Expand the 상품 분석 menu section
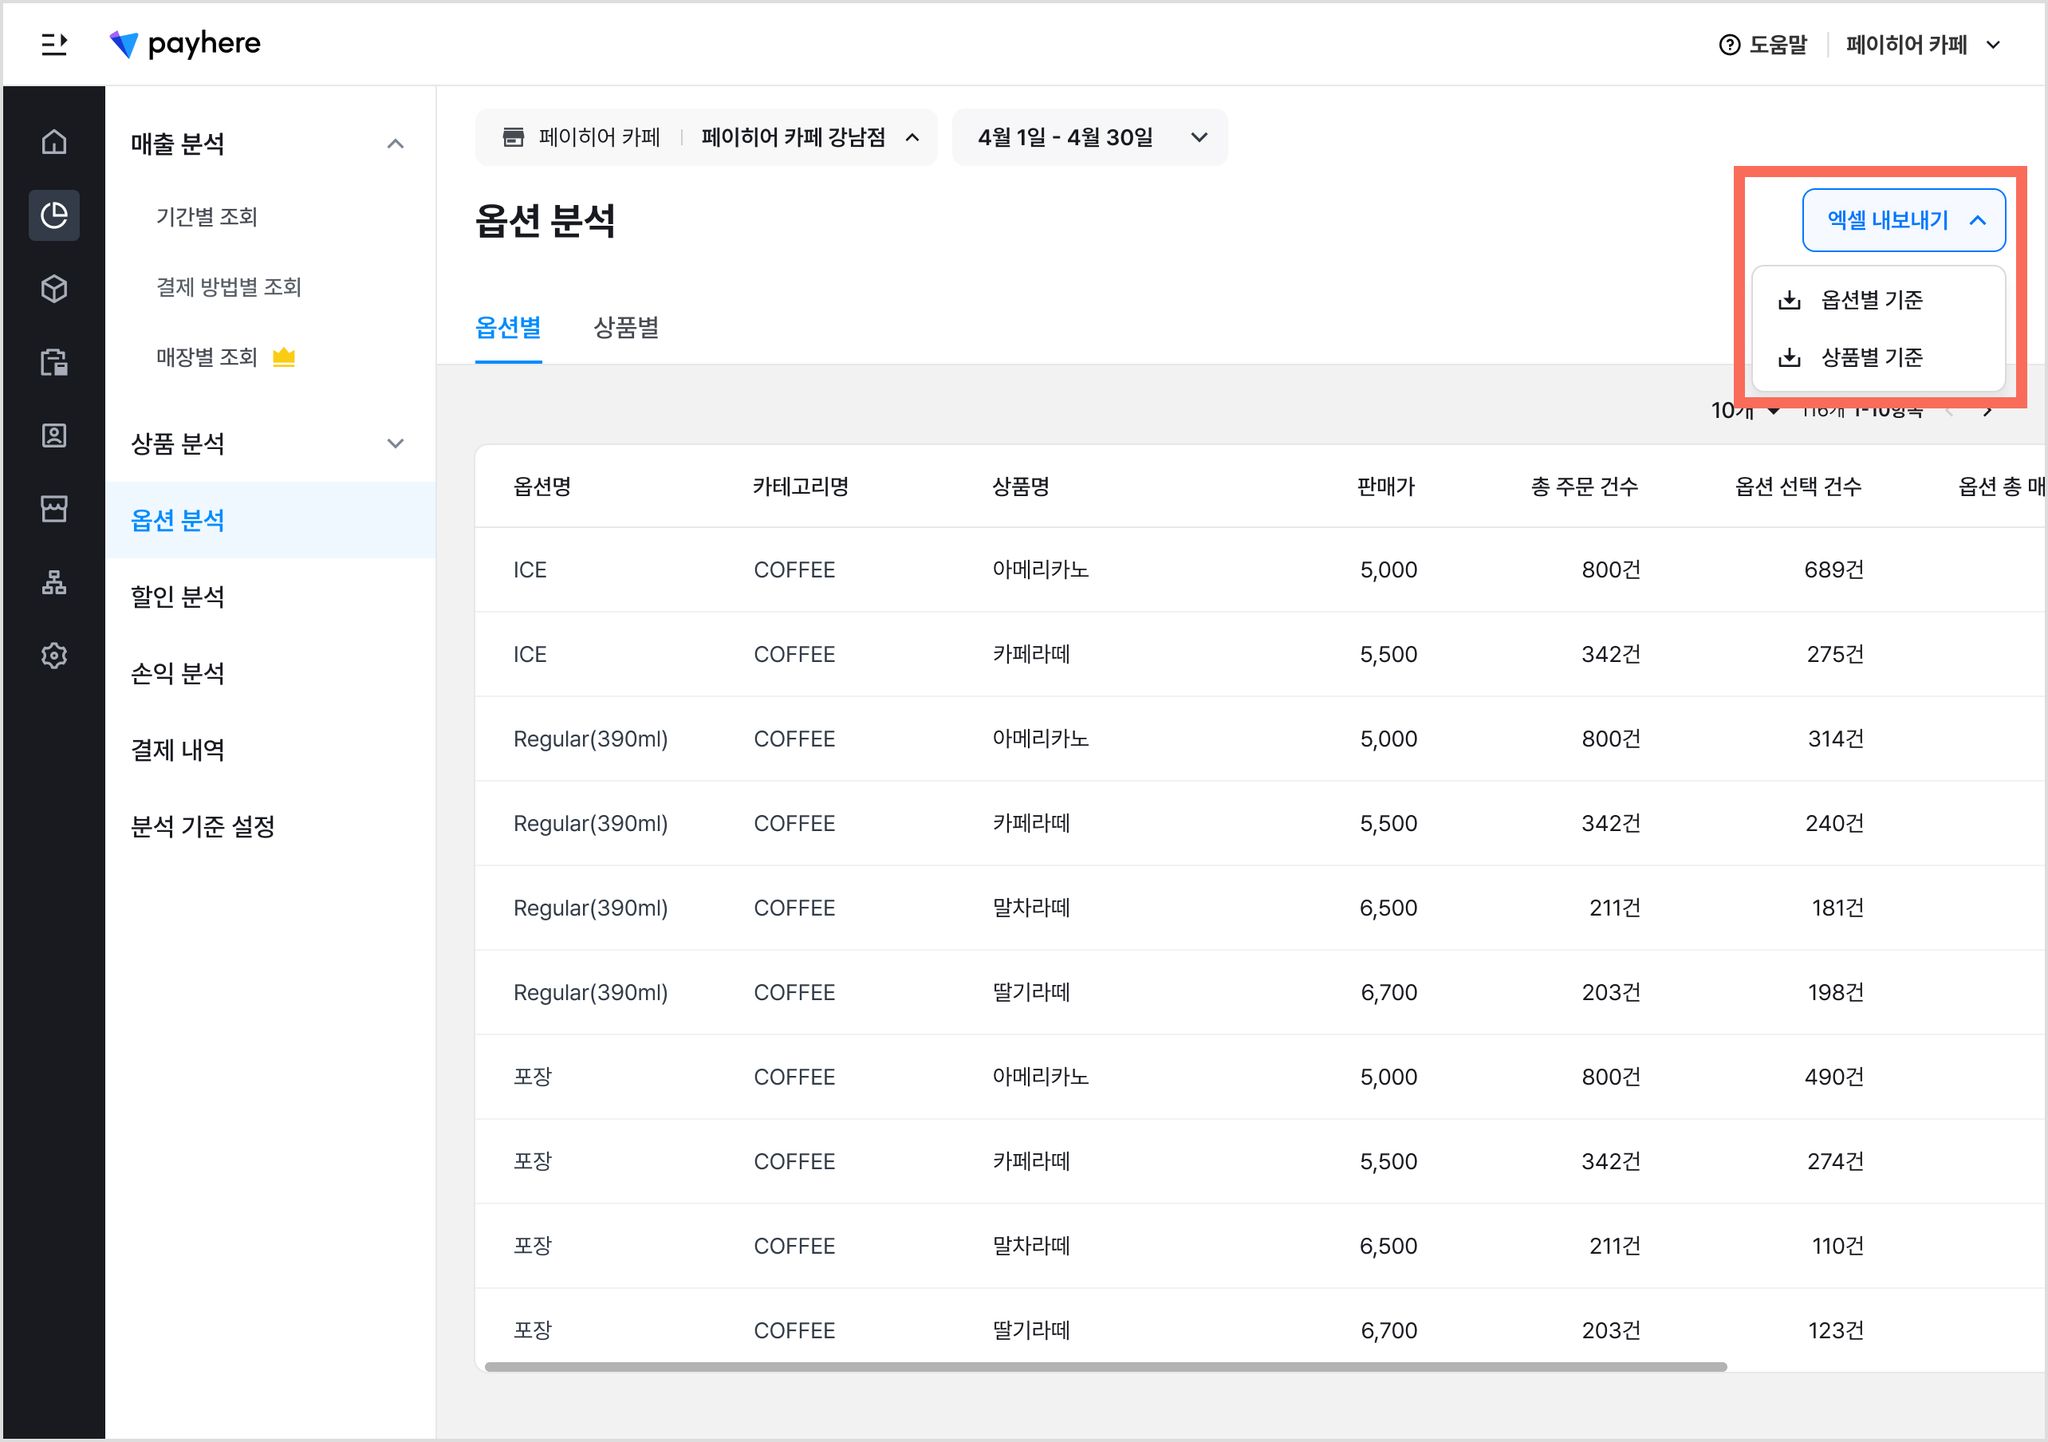The width and height of the screenshot is (2048, 1442). tap(395, 443)
